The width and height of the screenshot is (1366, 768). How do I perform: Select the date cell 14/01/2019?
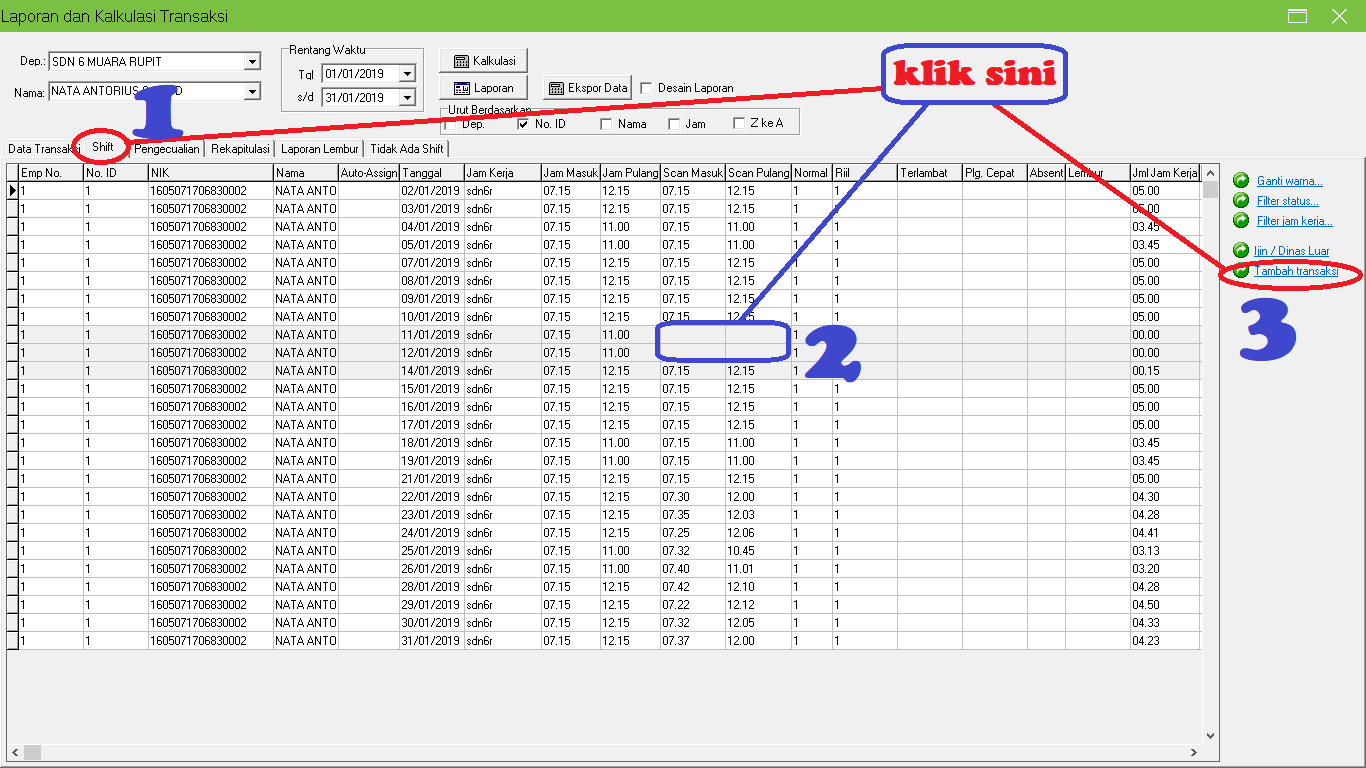tap(431, 371)
